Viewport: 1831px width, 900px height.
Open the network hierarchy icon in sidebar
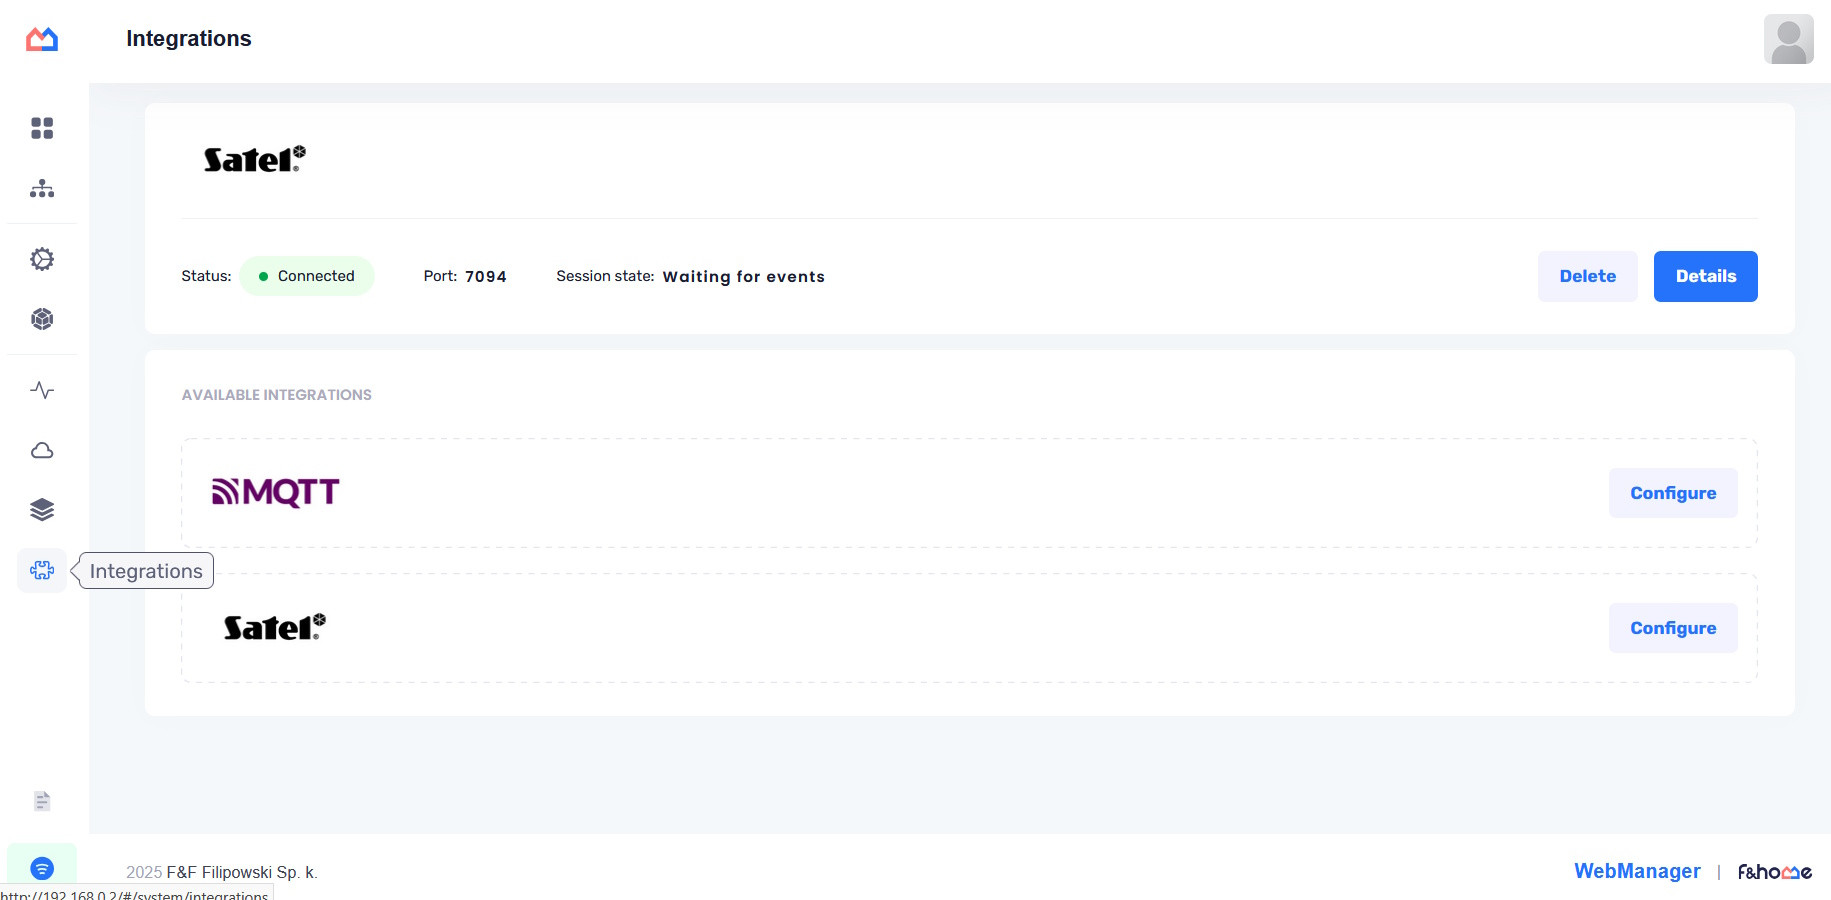tap(42, 189)
